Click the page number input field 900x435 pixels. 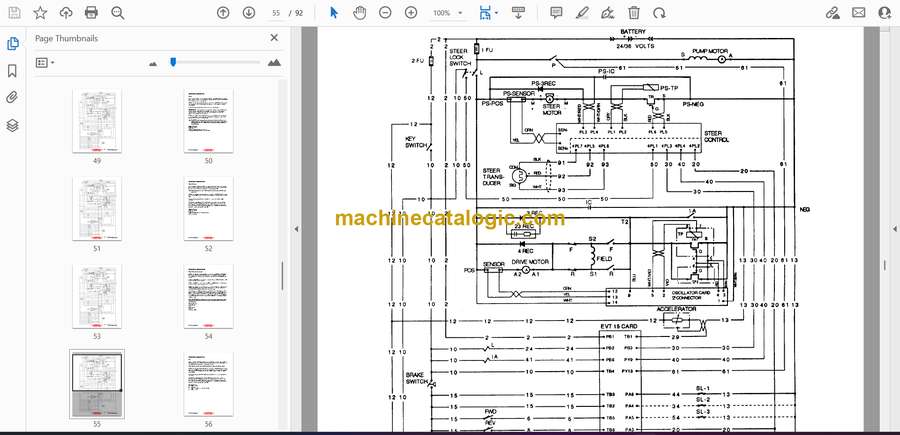click(x=279, y=13)
